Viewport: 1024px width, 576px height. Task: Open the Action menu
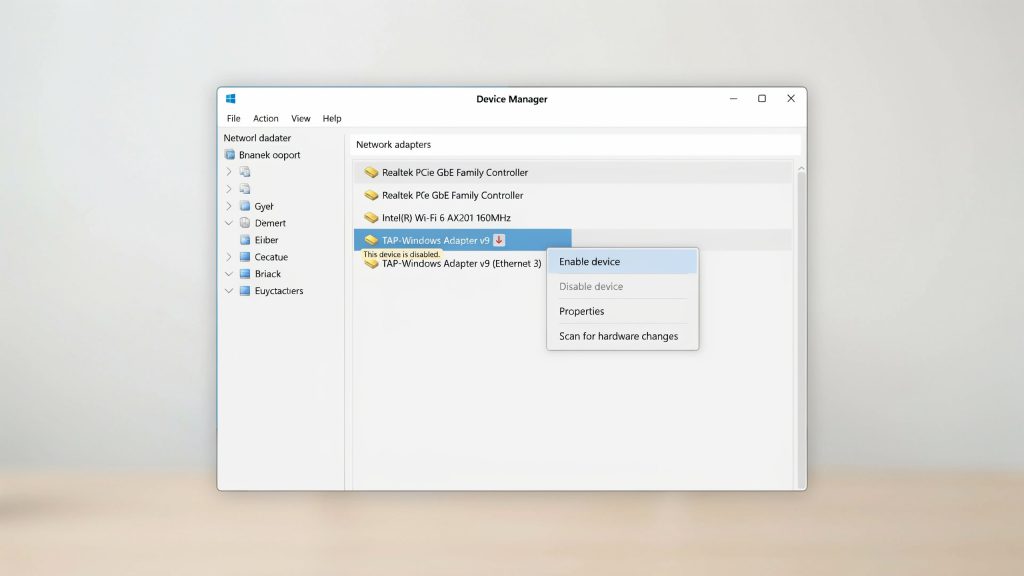tap(266, 118)
